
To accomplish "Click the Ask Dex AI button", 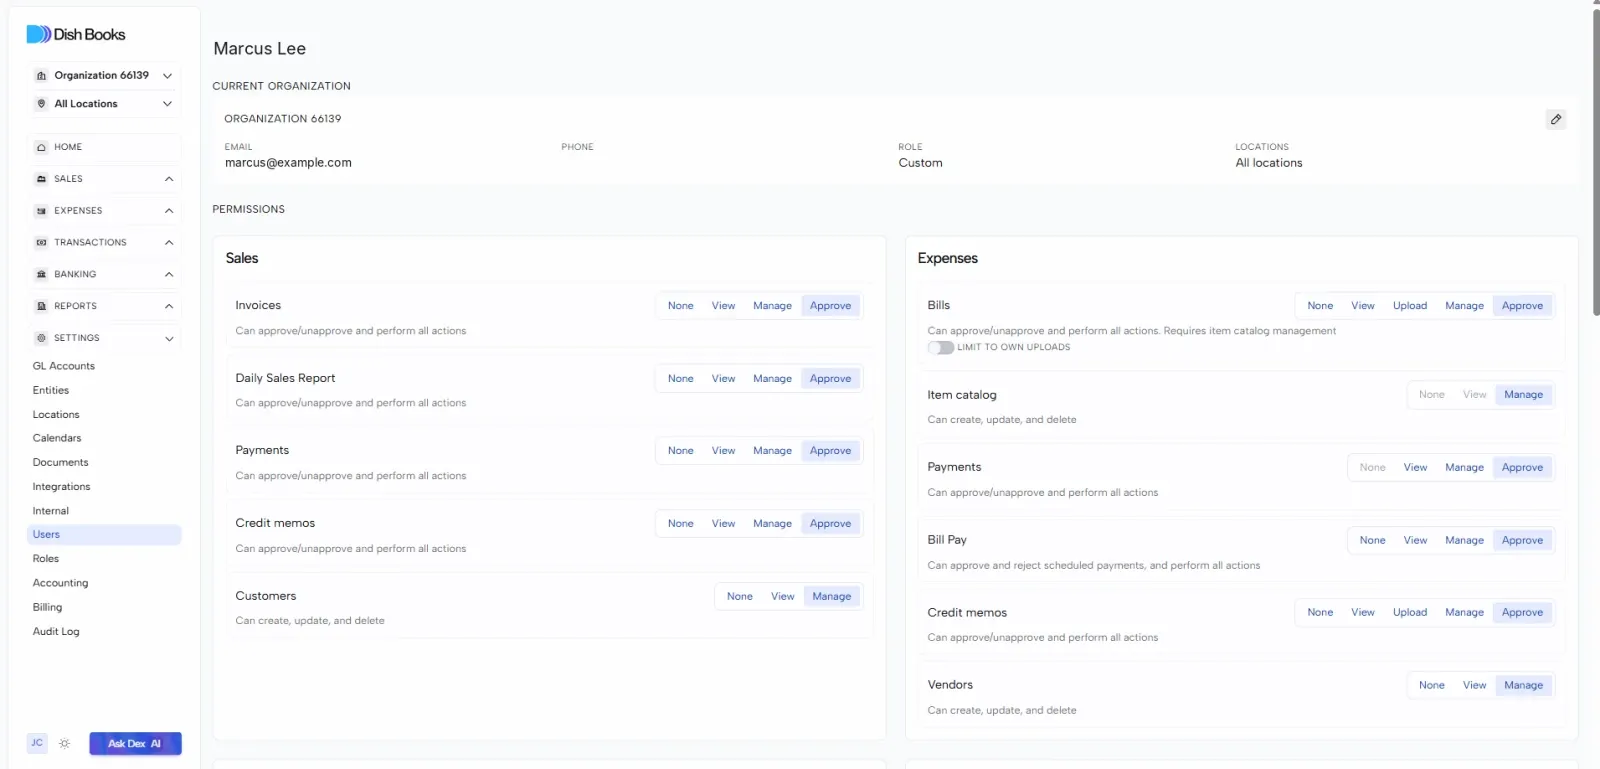I will coord(135,744).
